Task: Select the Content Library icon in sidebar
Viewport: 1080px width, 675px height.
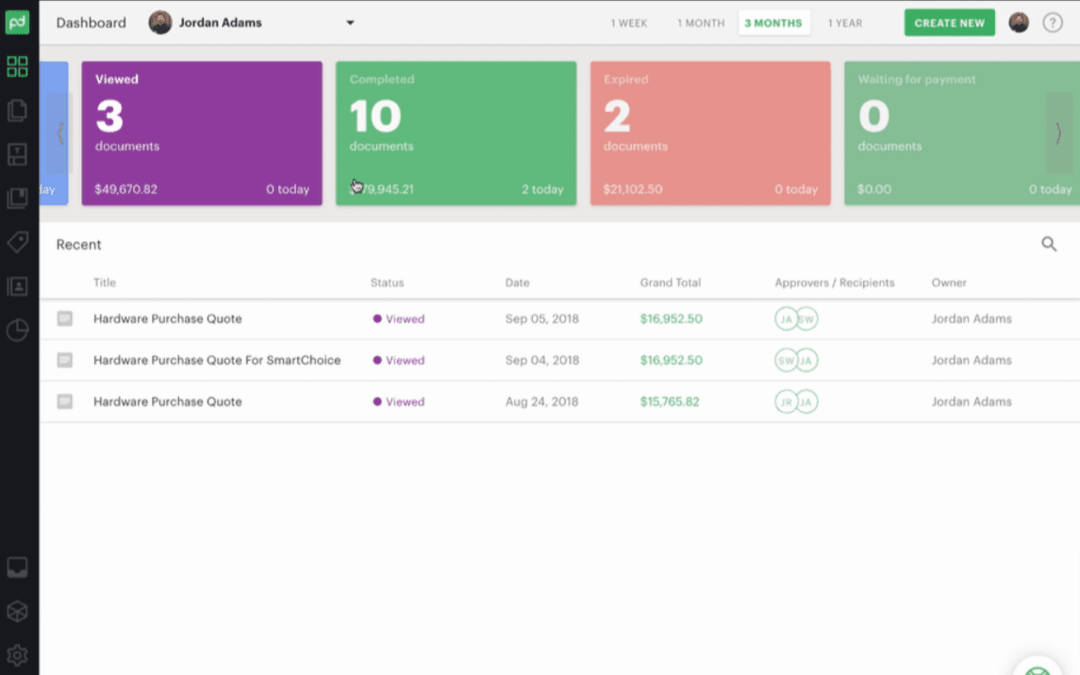Action: [17, 198]
